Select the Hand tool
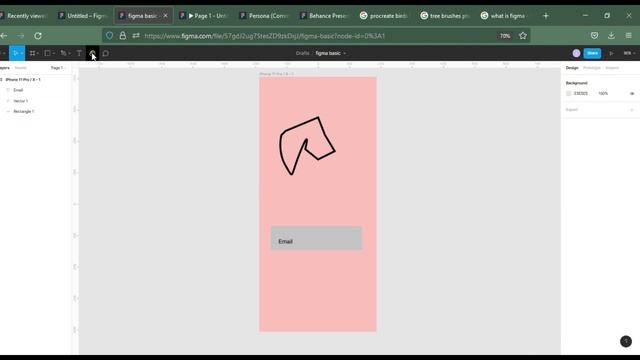This screenshot has width=640, height=360. 92,53
